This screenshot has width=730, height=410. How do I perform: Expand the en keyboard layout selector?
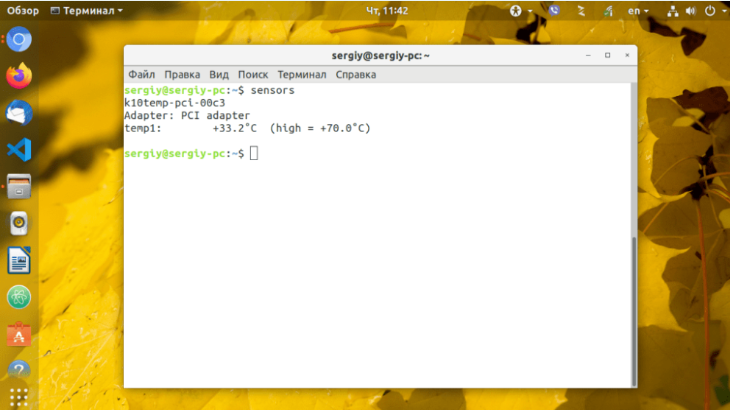[639, 11]
